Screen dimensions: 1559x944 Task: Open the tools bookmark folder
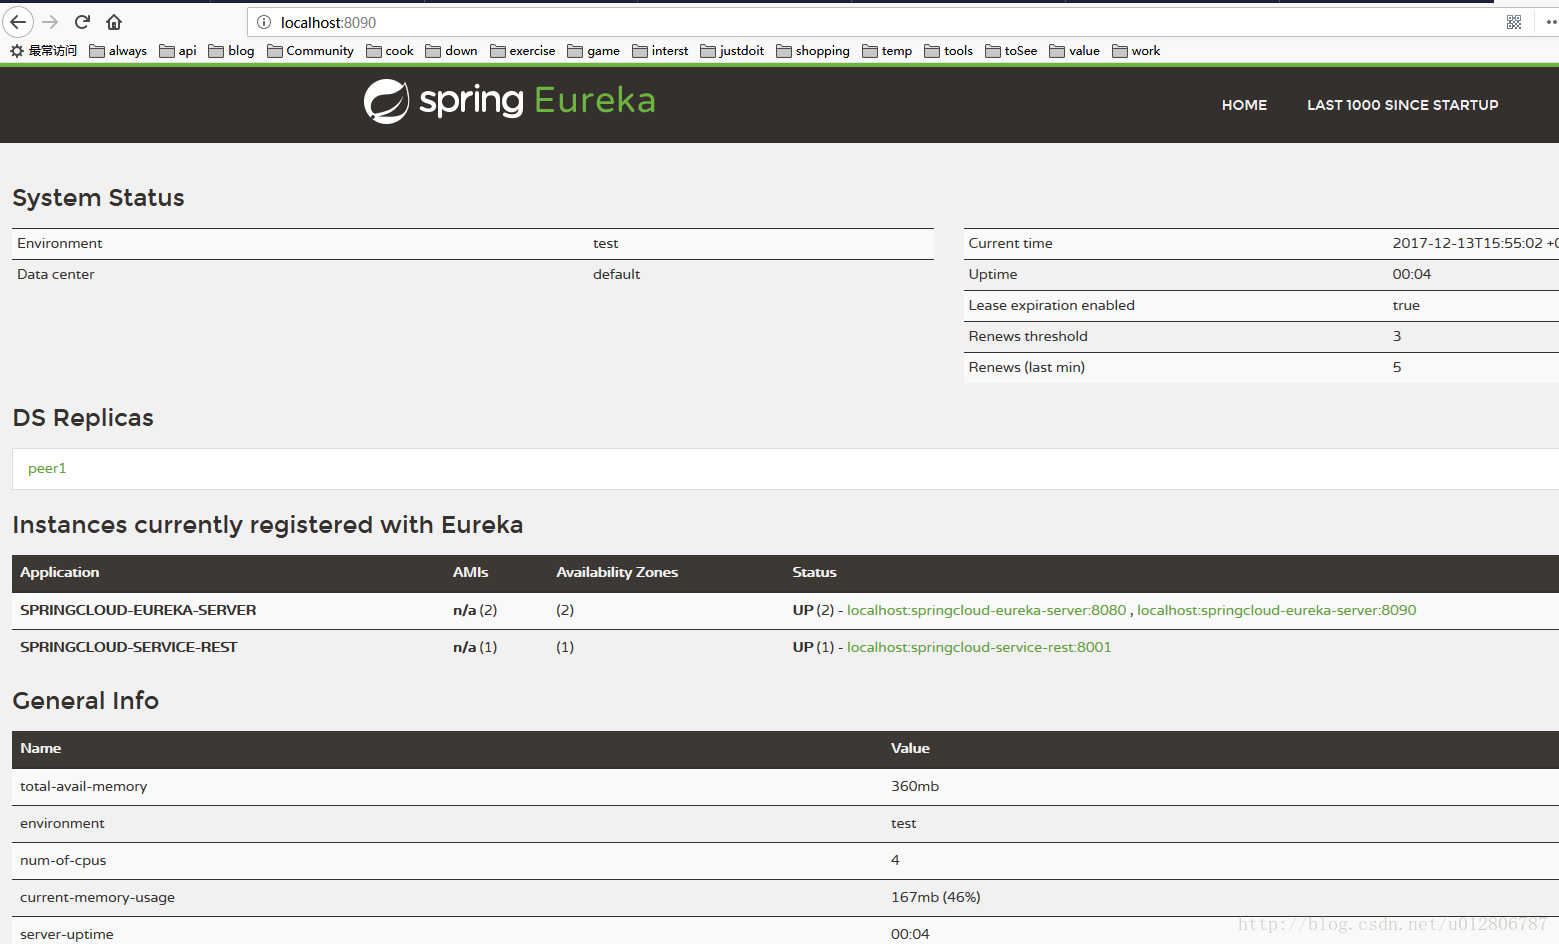tap(949, 51)
